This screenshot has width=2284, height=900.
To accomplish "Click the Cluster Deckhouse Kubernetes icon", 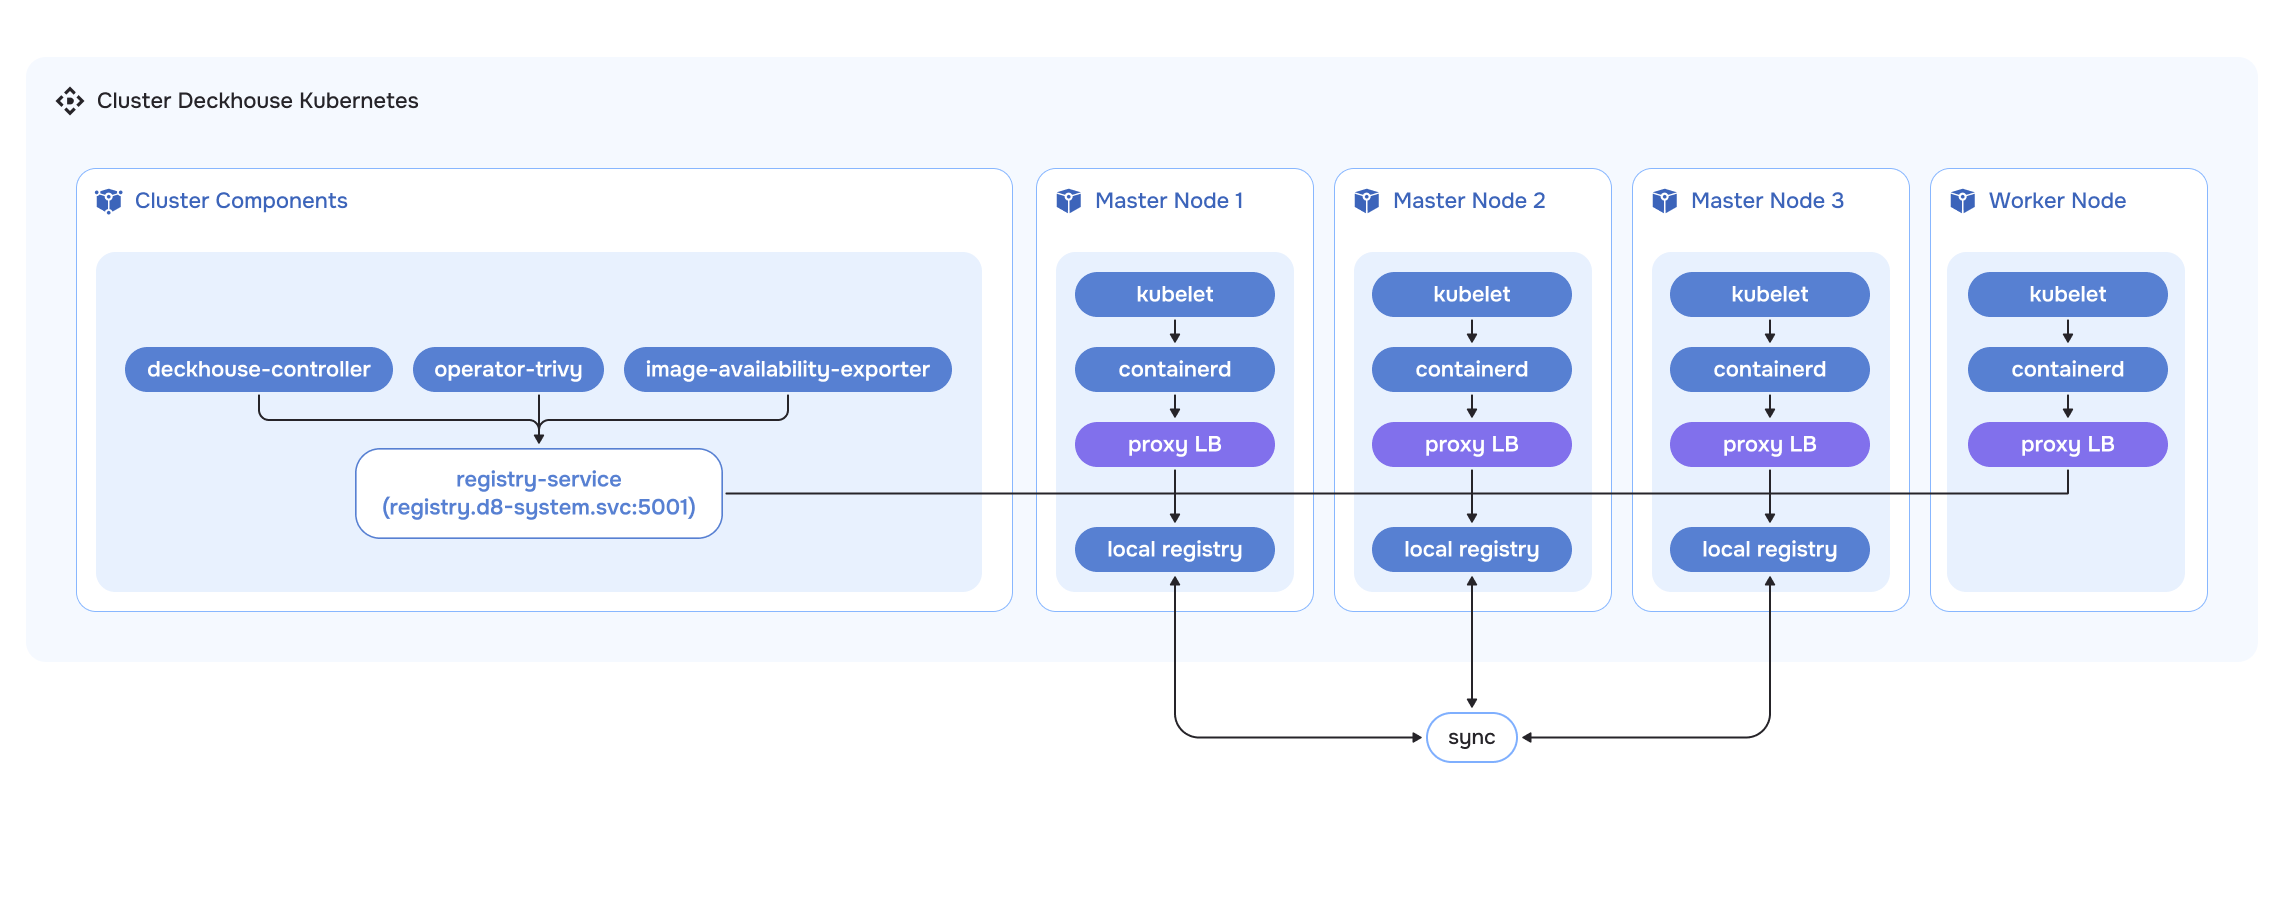I will tap(70, 101).
